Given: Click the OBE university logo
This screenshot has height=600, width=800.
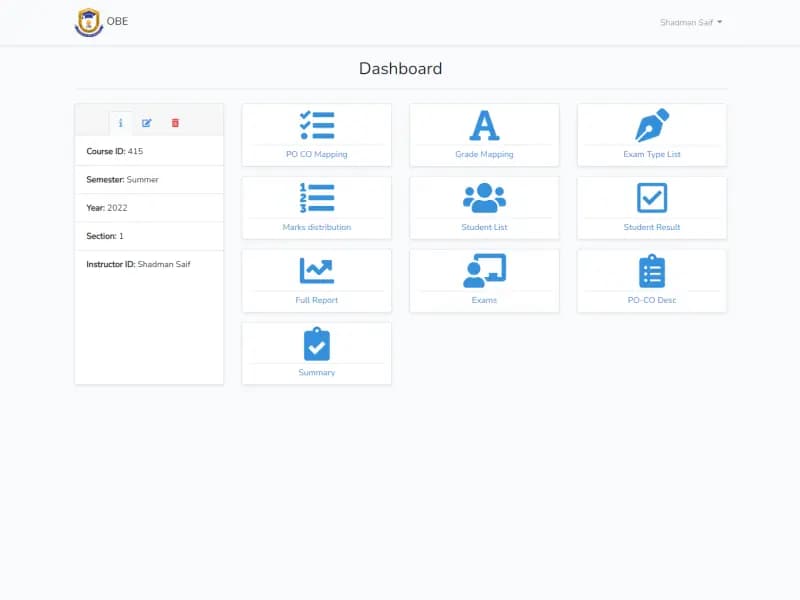Looking at the screenshot, I should point(89,22).
